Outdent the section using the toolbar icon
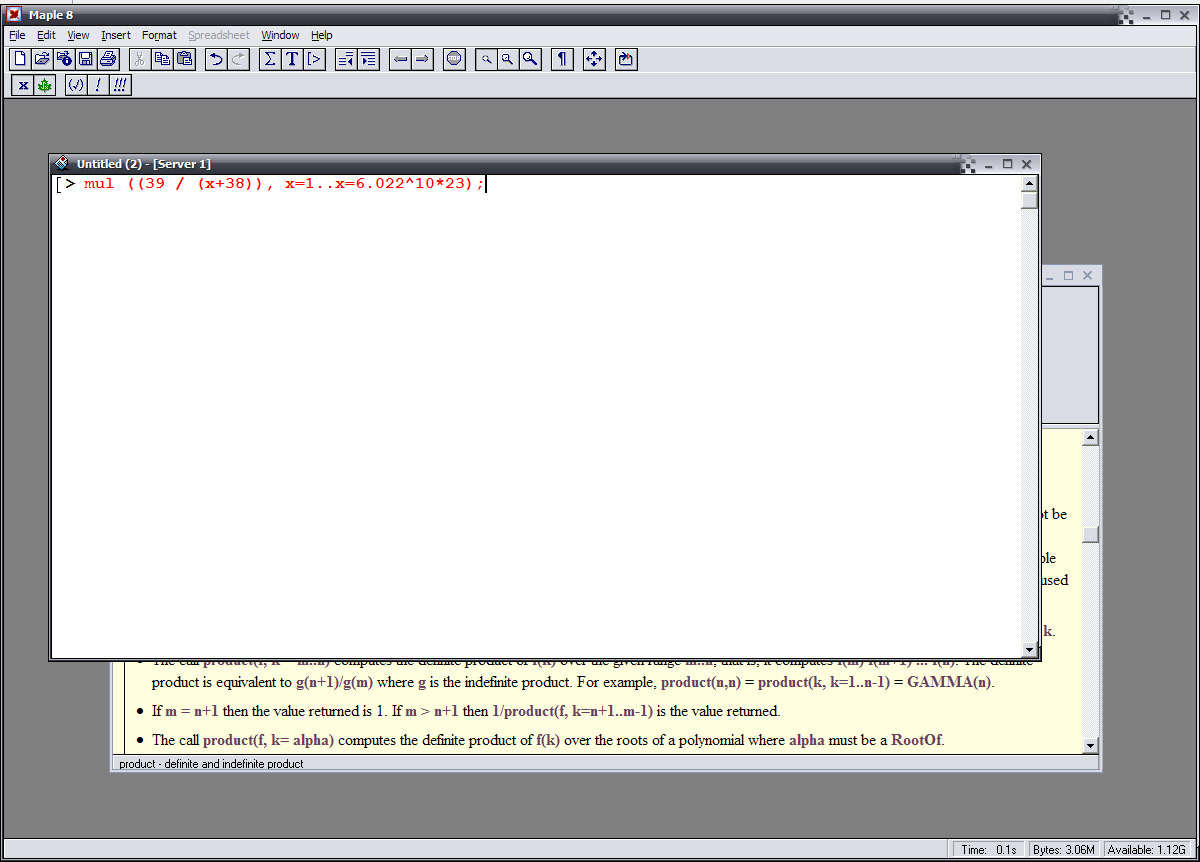1200x862 pixels. [x=346, y=60]
